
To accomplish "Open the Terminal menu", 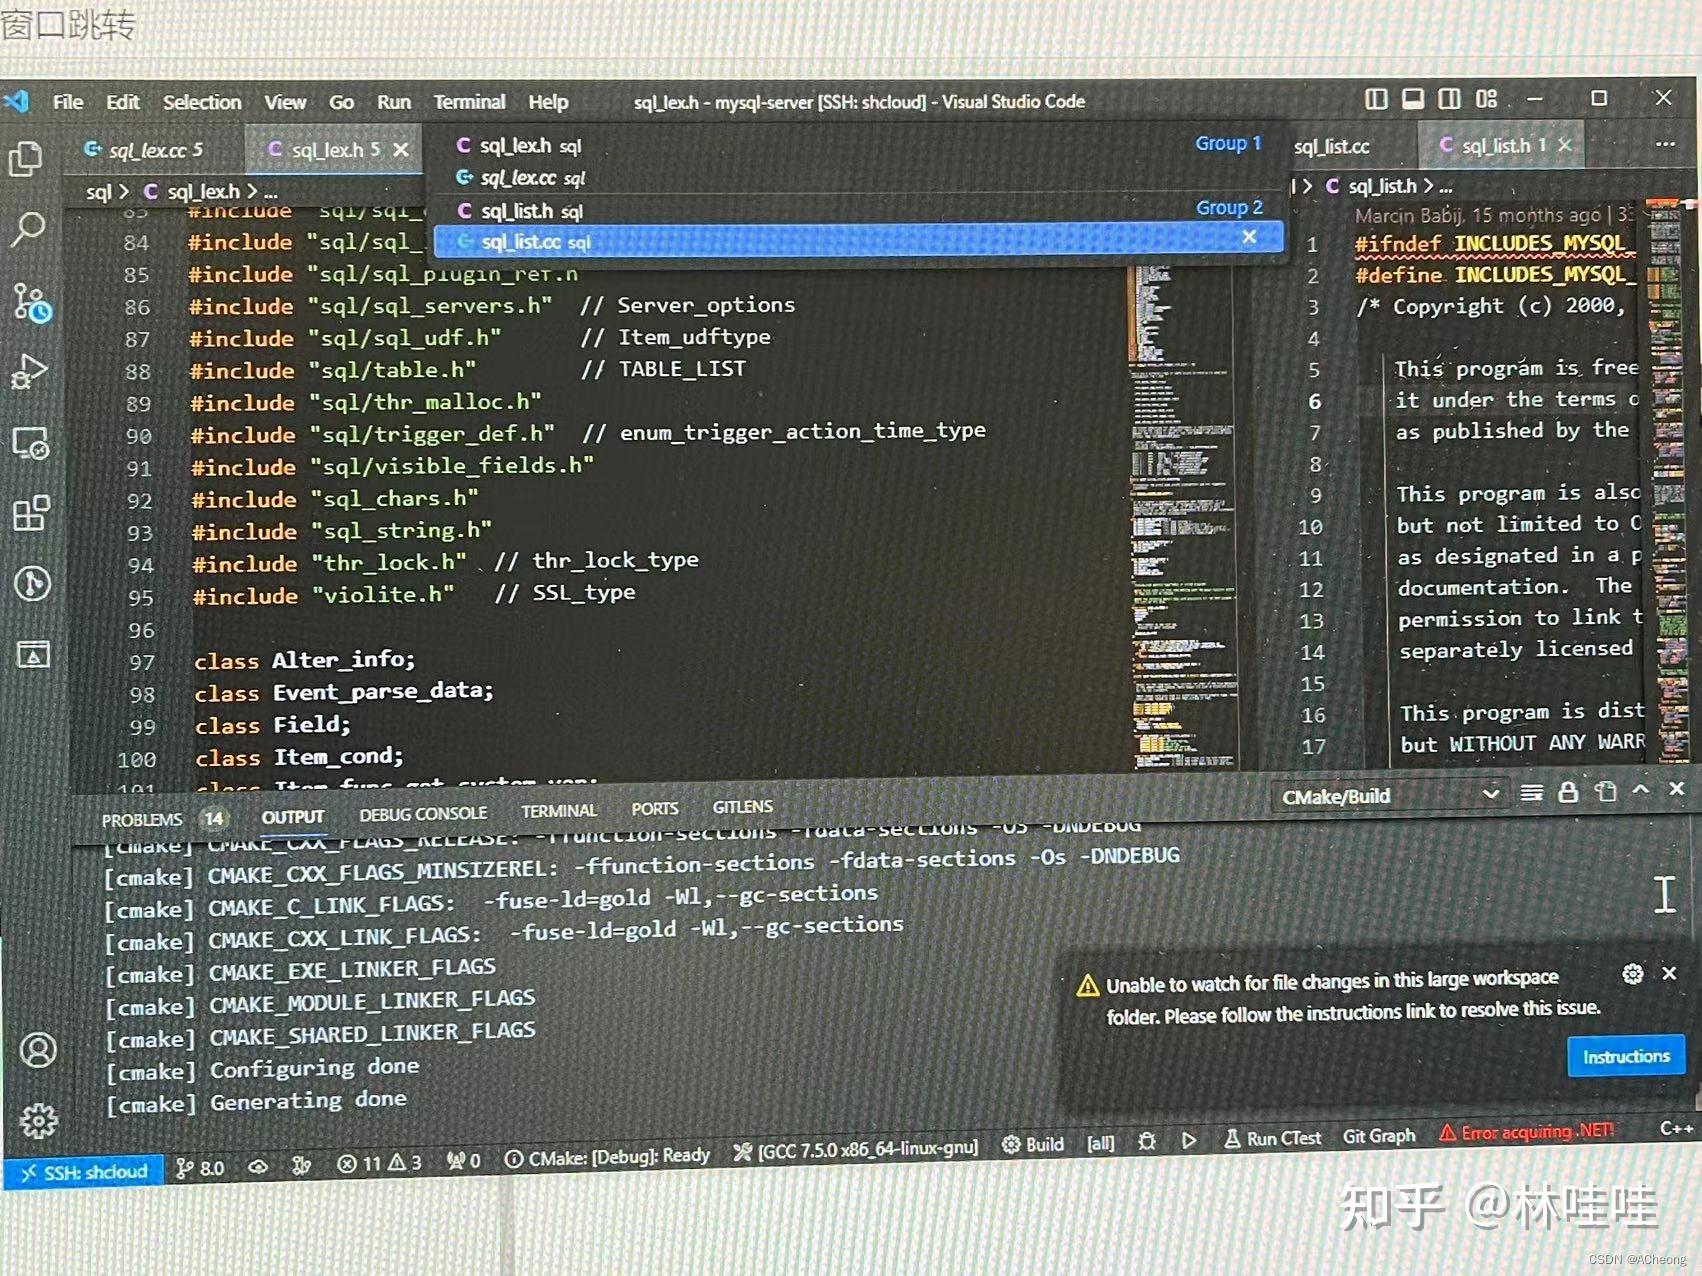I will point(469,101).
